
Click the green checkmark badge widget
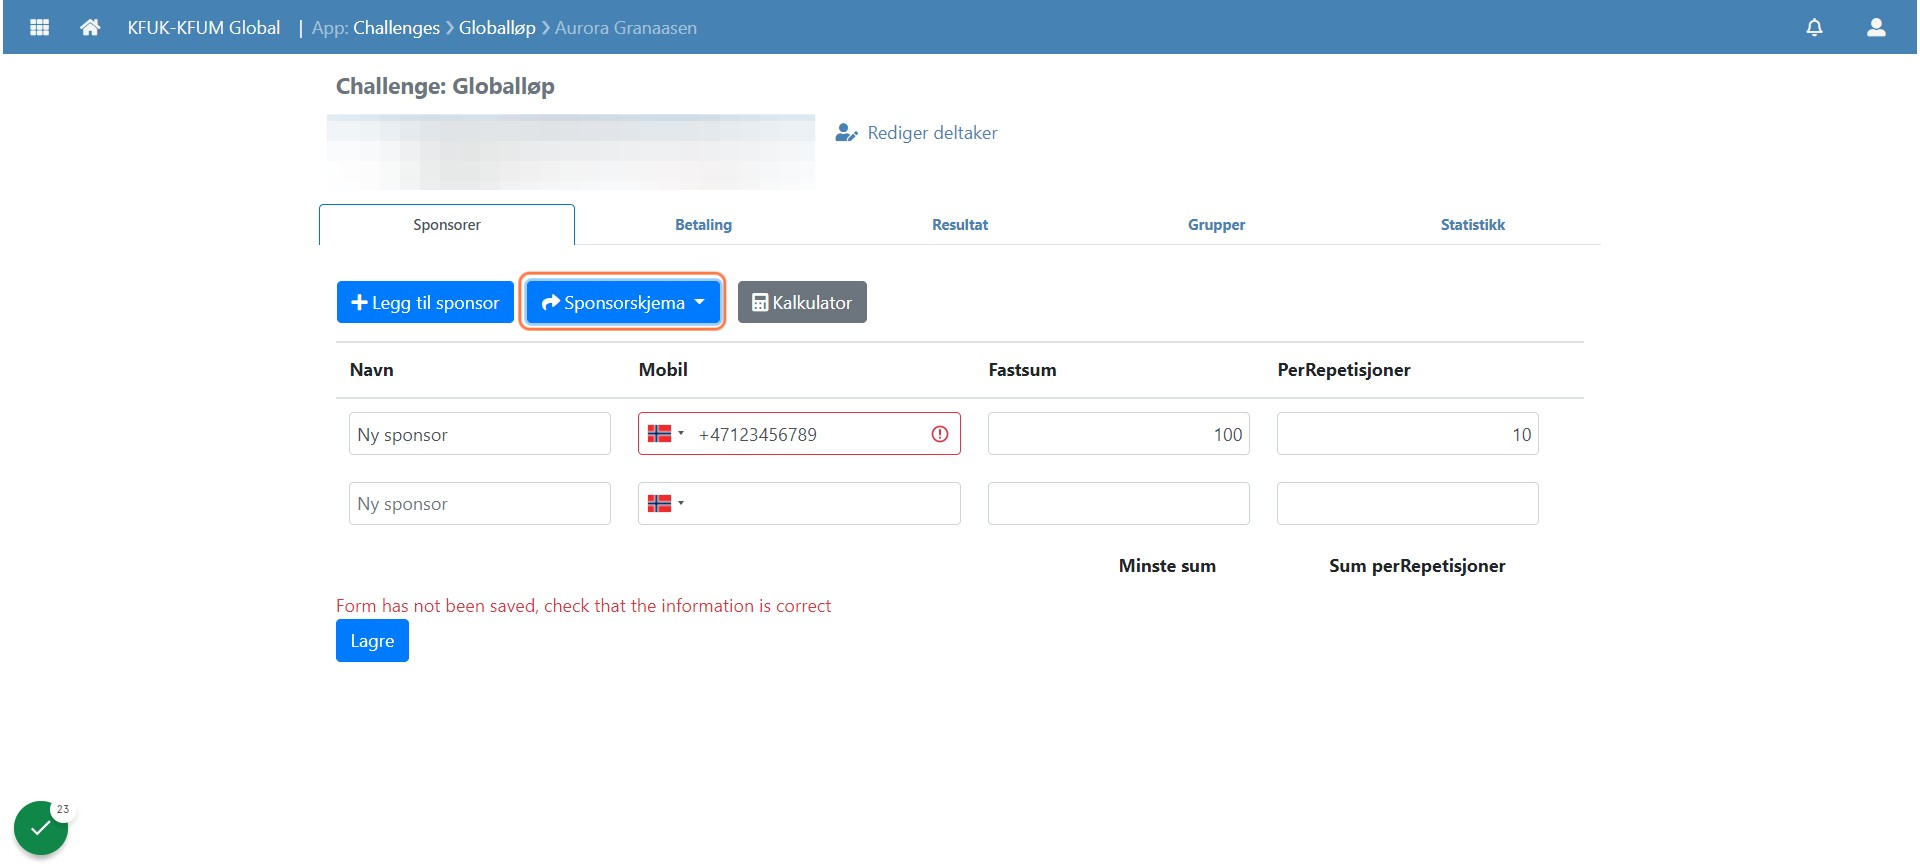(41, 828)
